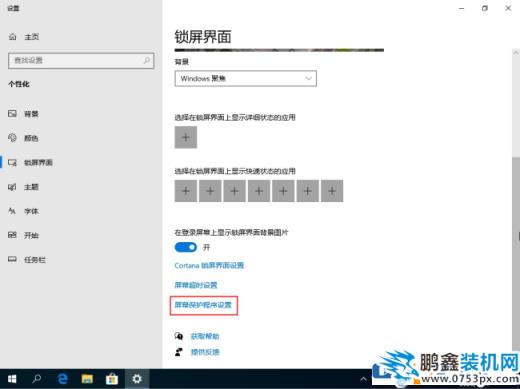
Task: Click 获取帮助 link
Action: point(205,336)
